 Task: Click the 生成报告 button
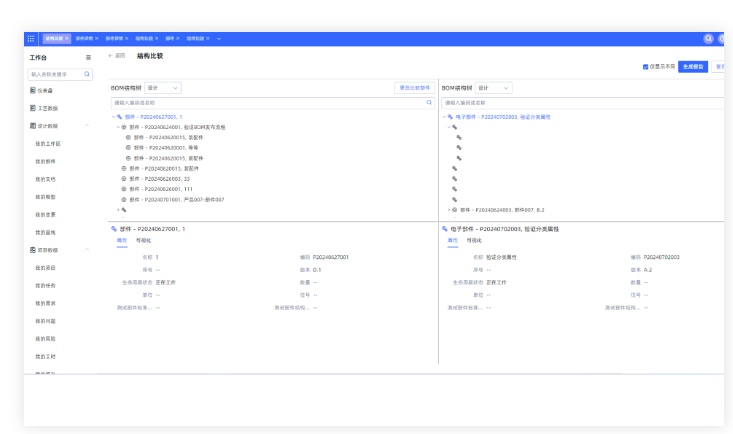tap(693, 67)
